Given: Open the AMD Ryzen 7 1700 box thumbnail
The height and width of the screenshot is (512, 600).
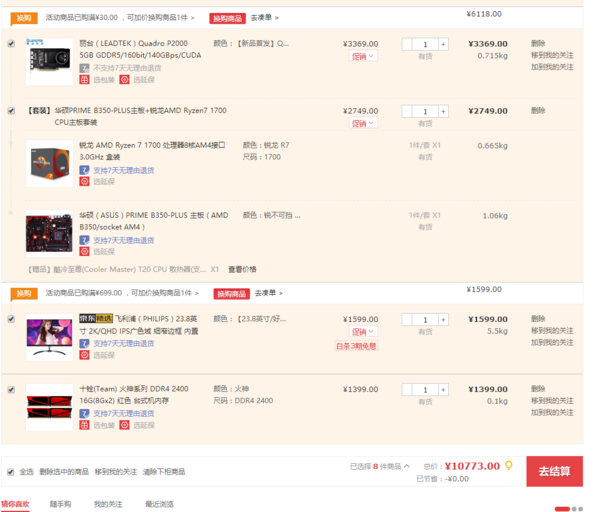Looking at the screenshot, I should click(49, 163).
